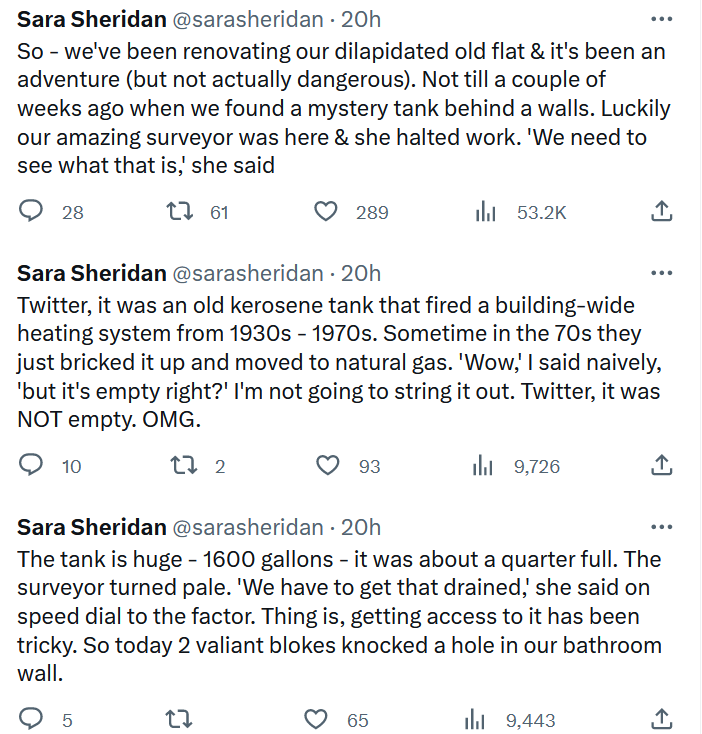Viewport: 702px width, 734px height.
Task: Share the kerosene tank tweet
Action: tap(661, 466)
